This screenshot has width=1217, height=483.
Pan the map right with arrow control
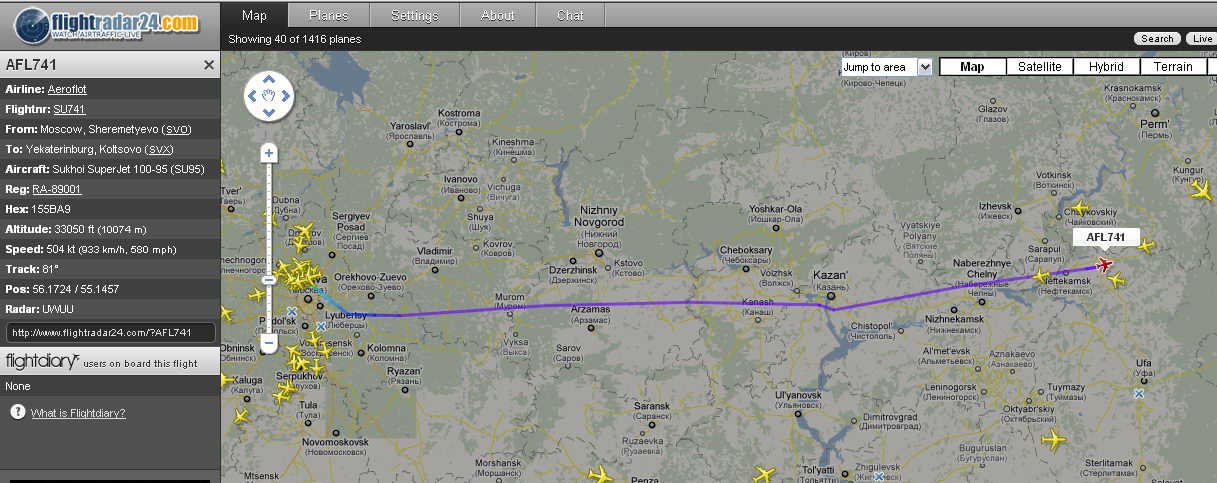[286, 97]
